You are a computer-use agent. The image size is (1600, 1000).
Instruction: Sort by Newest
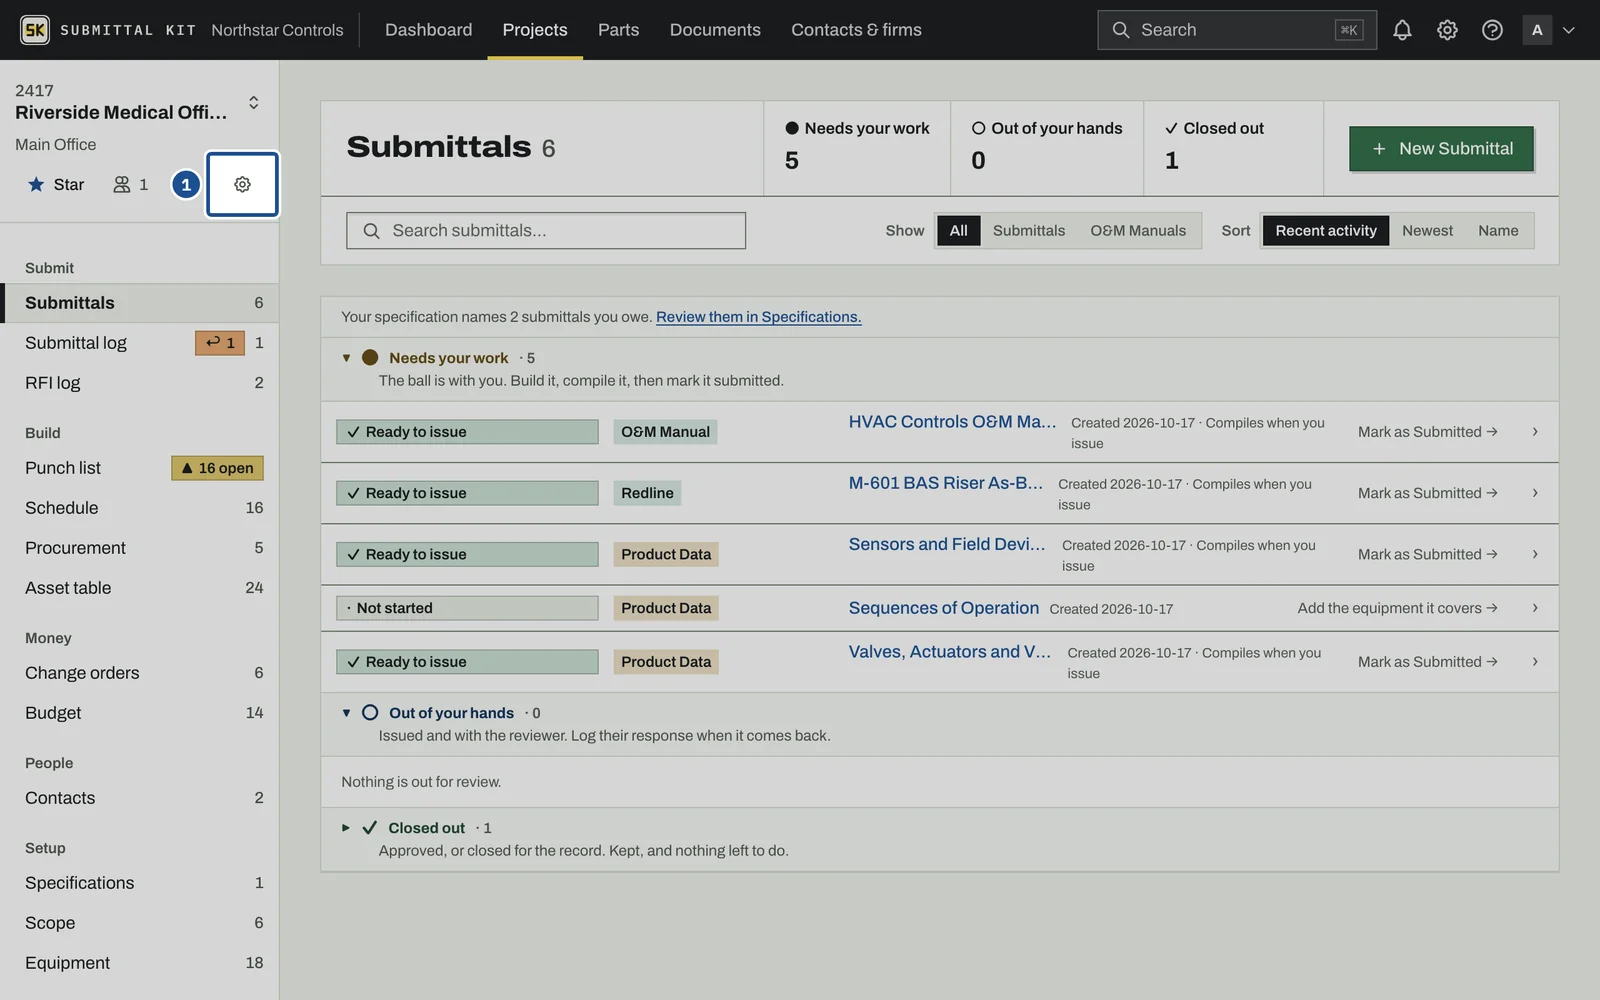click(x=1427, y=231)
